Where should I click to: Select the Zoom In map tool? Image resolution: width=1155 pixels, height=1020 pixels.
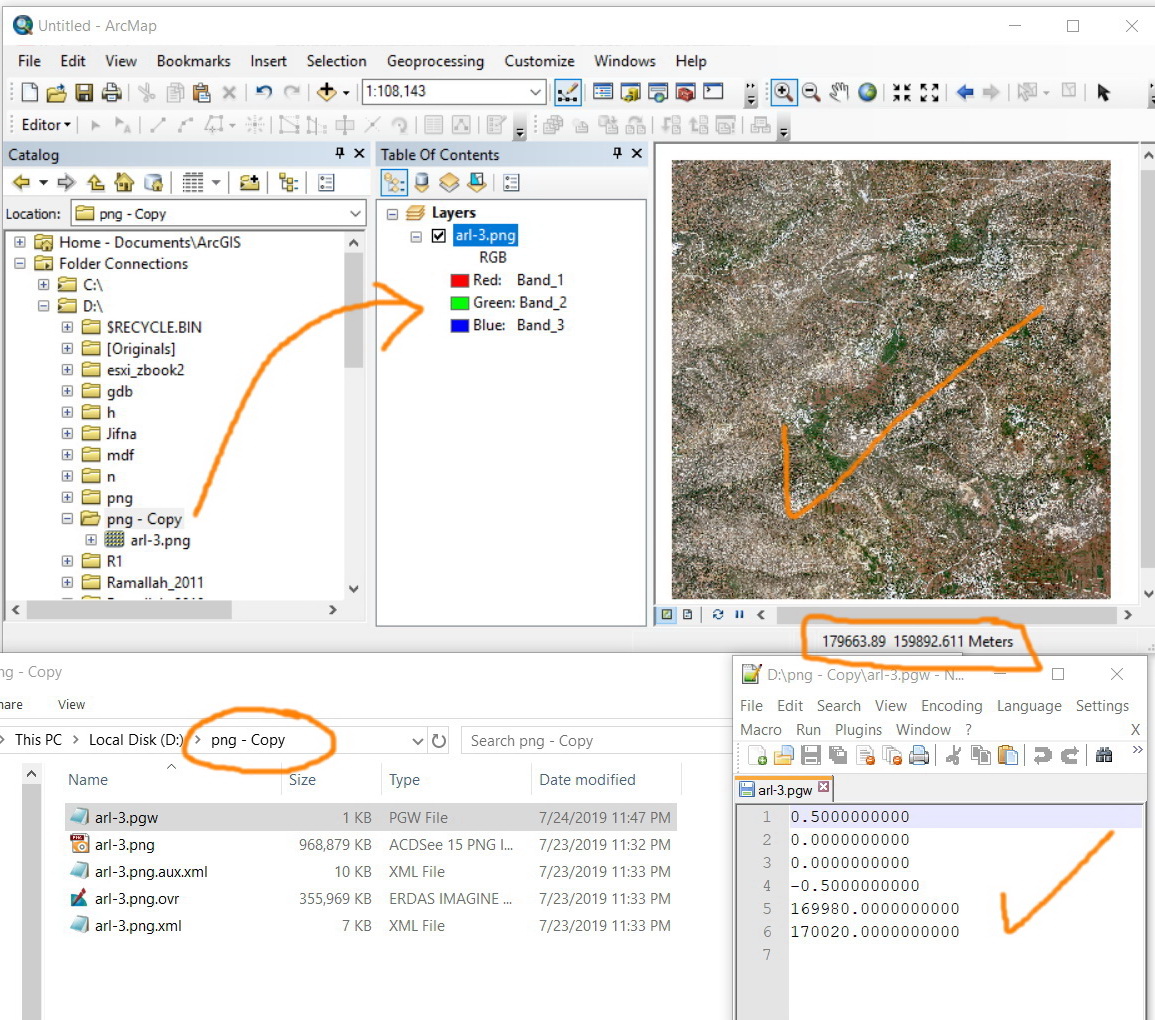783,92
